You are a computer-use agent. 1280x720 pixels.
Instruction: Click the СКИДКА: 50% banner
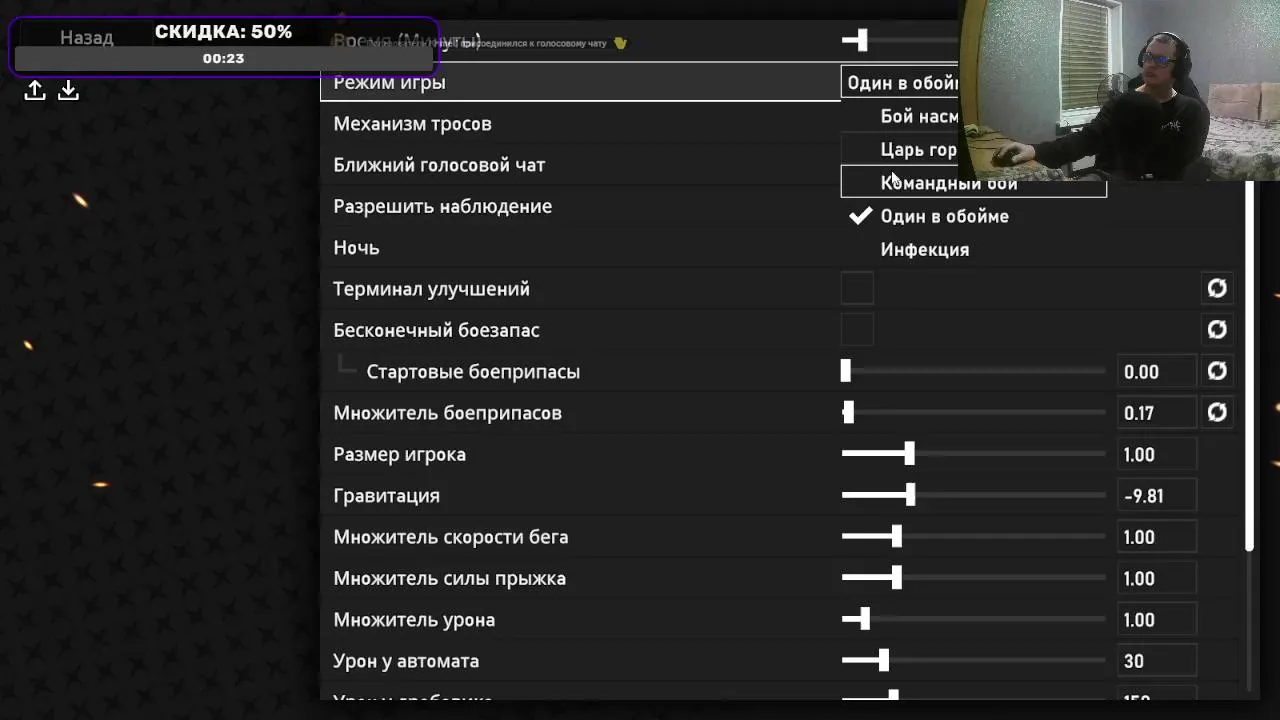224,46
